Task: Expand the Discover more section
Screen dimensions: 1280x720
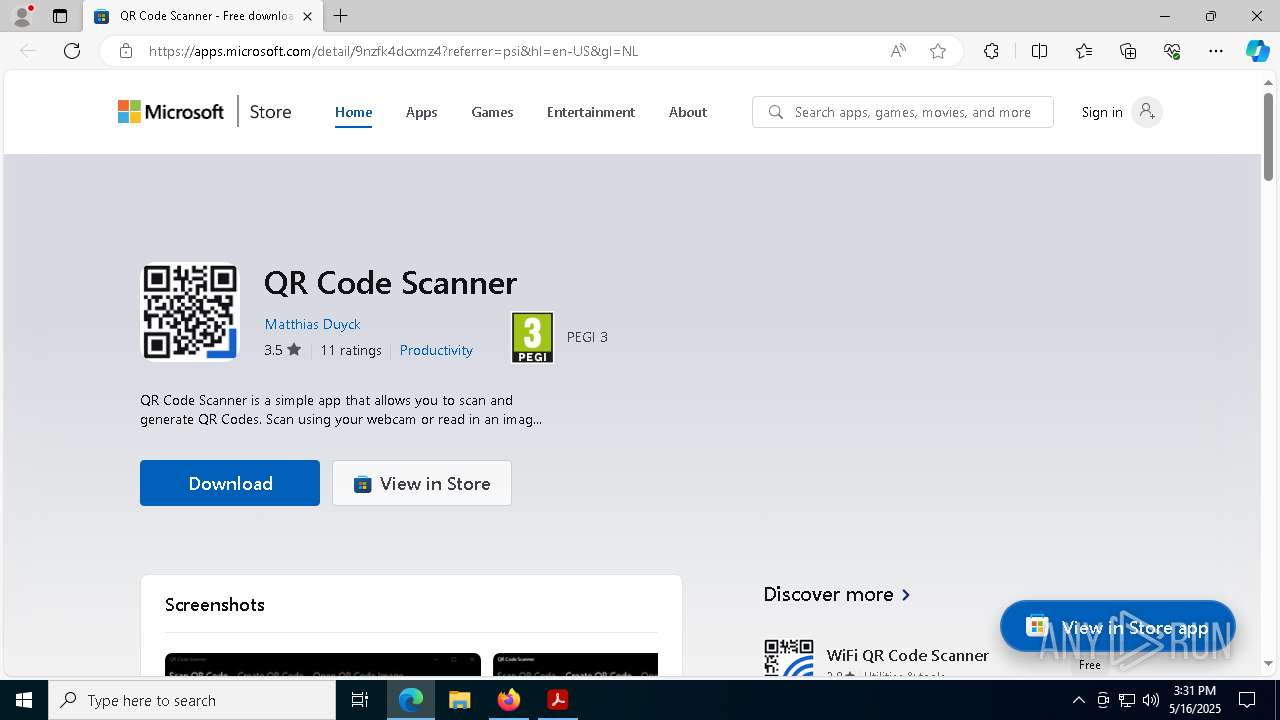Action: (x=837, y=594)
